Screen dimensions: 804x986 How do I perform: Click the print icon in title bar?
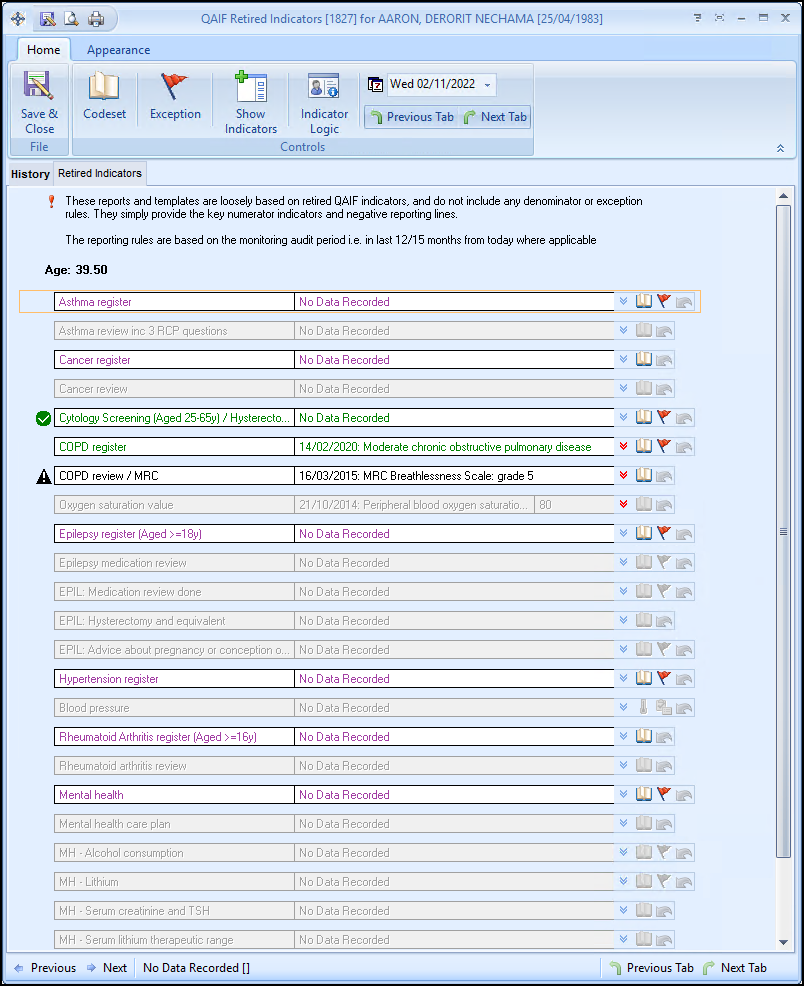coord(96,18)
